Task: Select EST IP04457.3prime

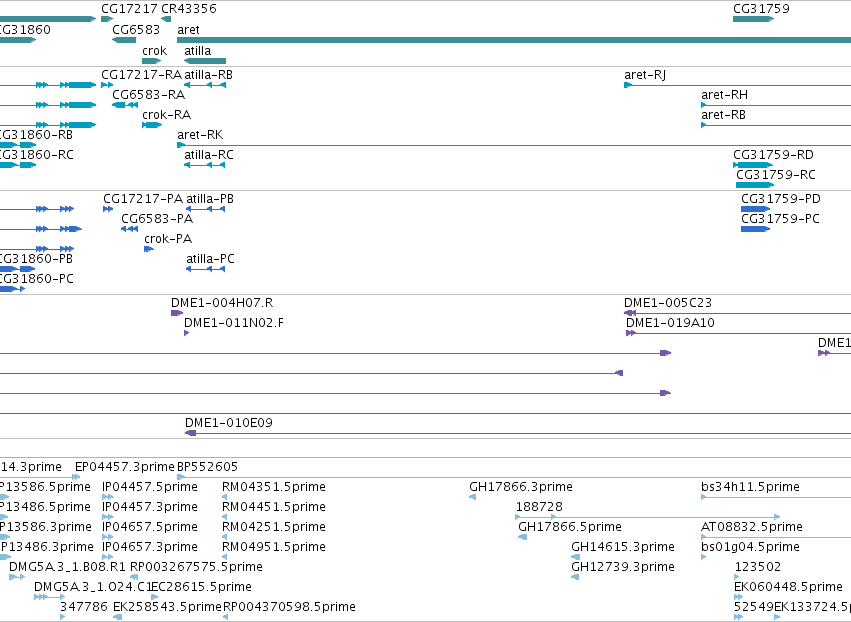Action: [150, 507]
